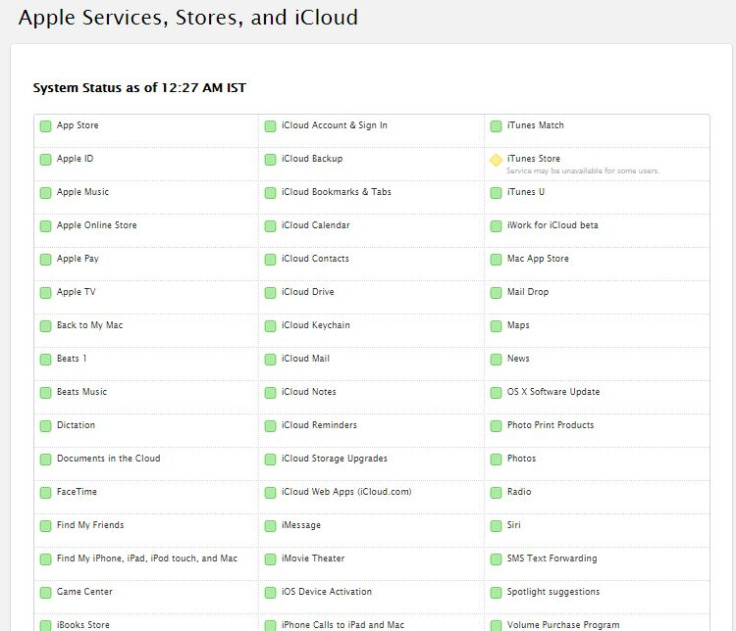Click the green status square for Apple Music
The width and height of the screenshot is (736, 631).
(x=46, y=193)
